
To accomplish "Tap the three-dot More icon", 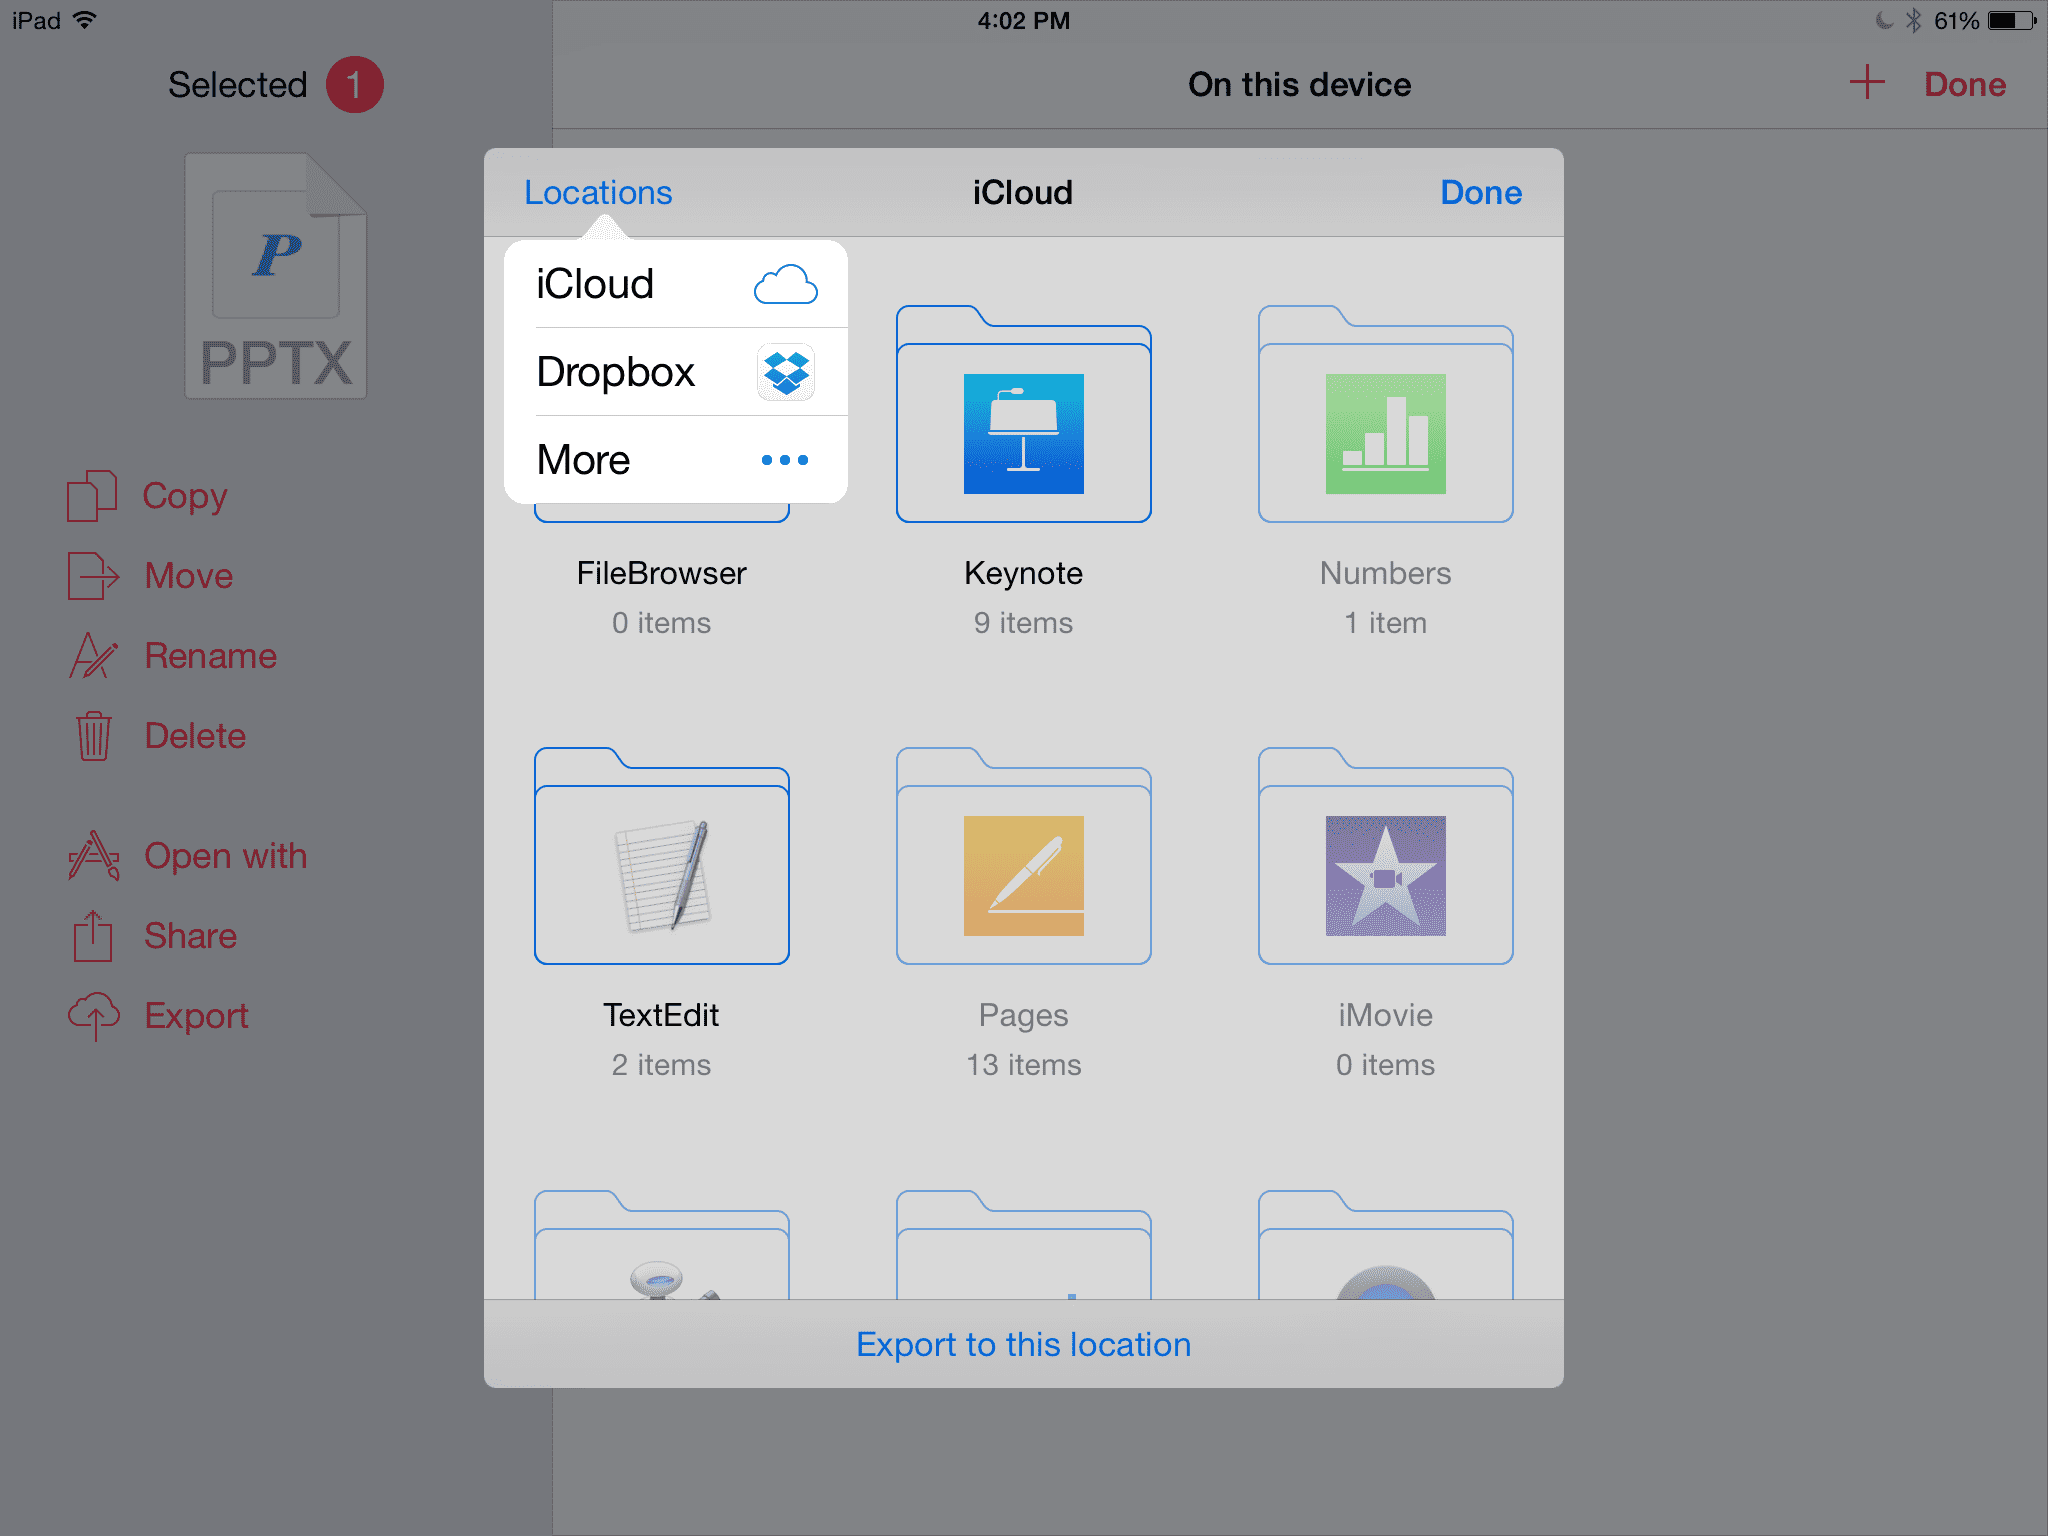I will 785,460.
